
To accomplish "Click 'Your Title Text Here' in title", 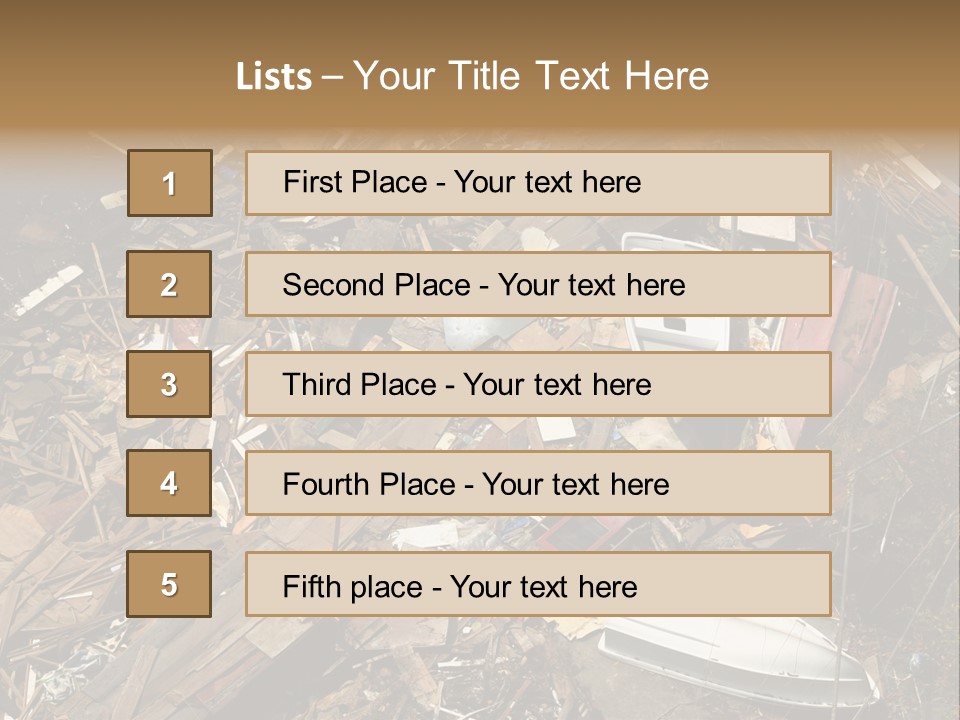I will [531, 76].
